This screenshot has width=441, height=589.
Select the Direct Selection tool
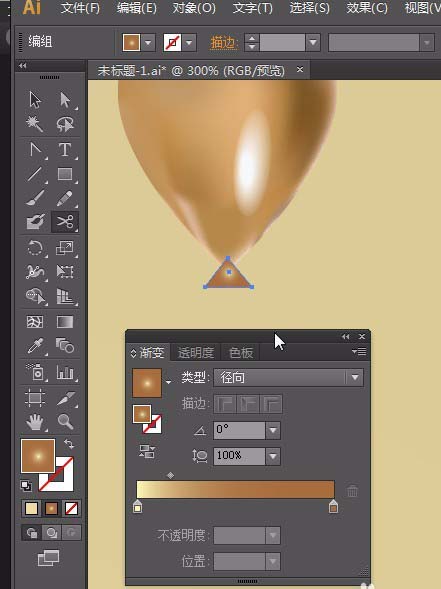tap(65, 100)
